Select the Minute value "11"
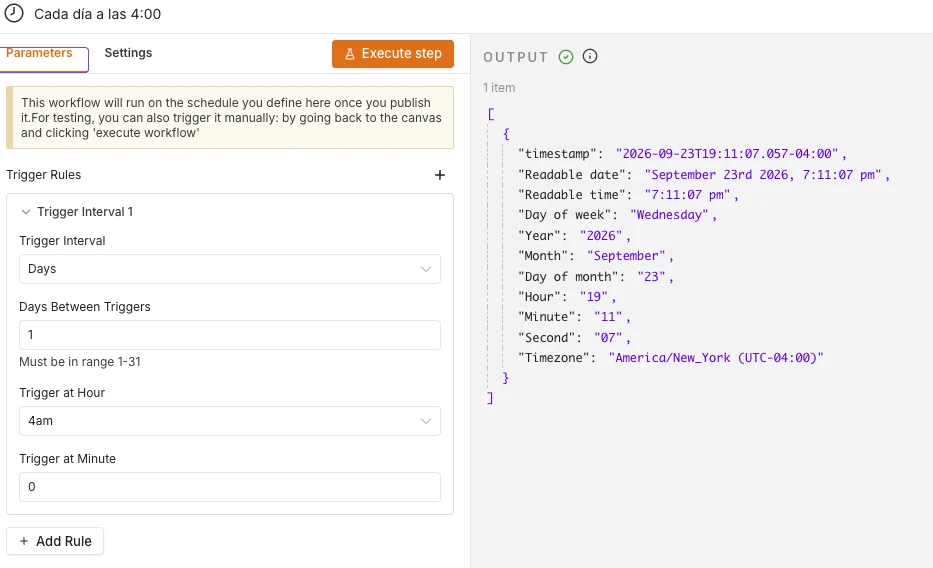The image size is (933, 568). coord(608,316)
